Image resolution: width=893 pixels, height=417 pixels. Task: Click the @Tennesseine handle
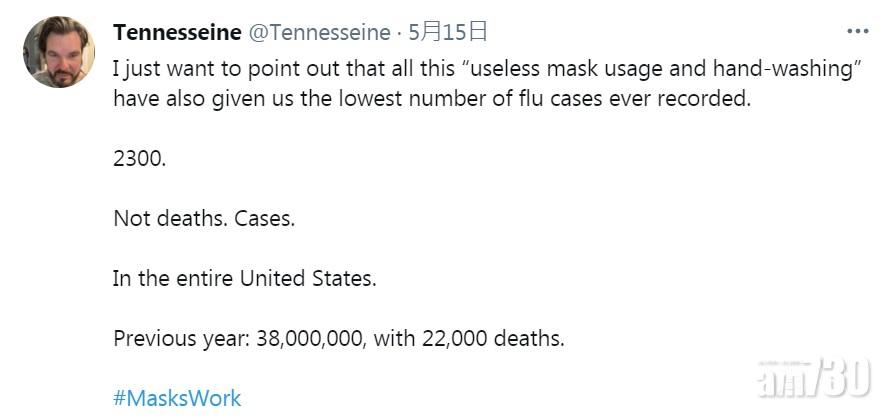(318, 32)
